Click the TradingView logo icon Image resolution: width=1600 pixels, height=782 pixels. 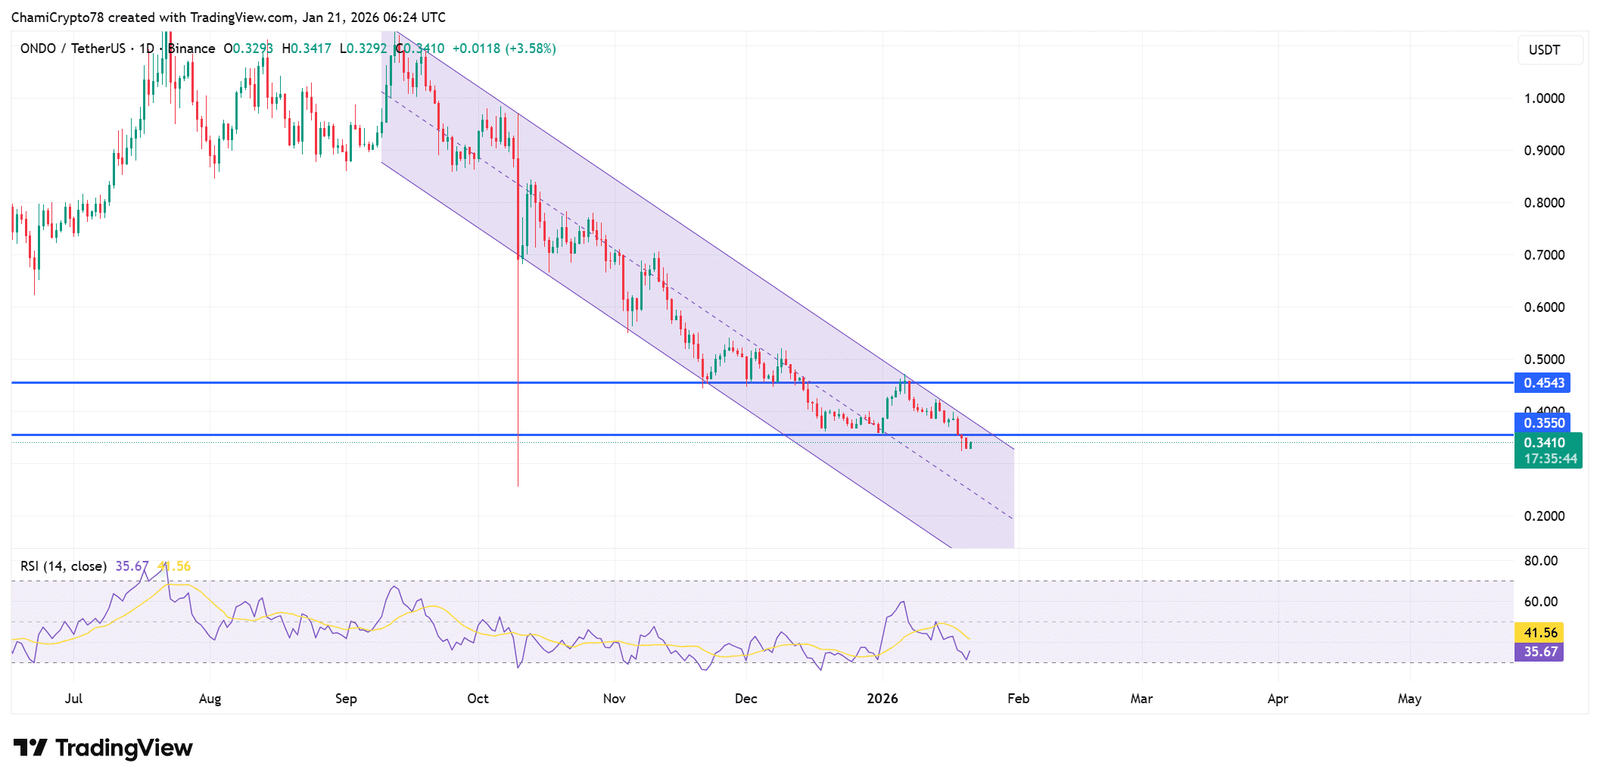coord(30,748)
